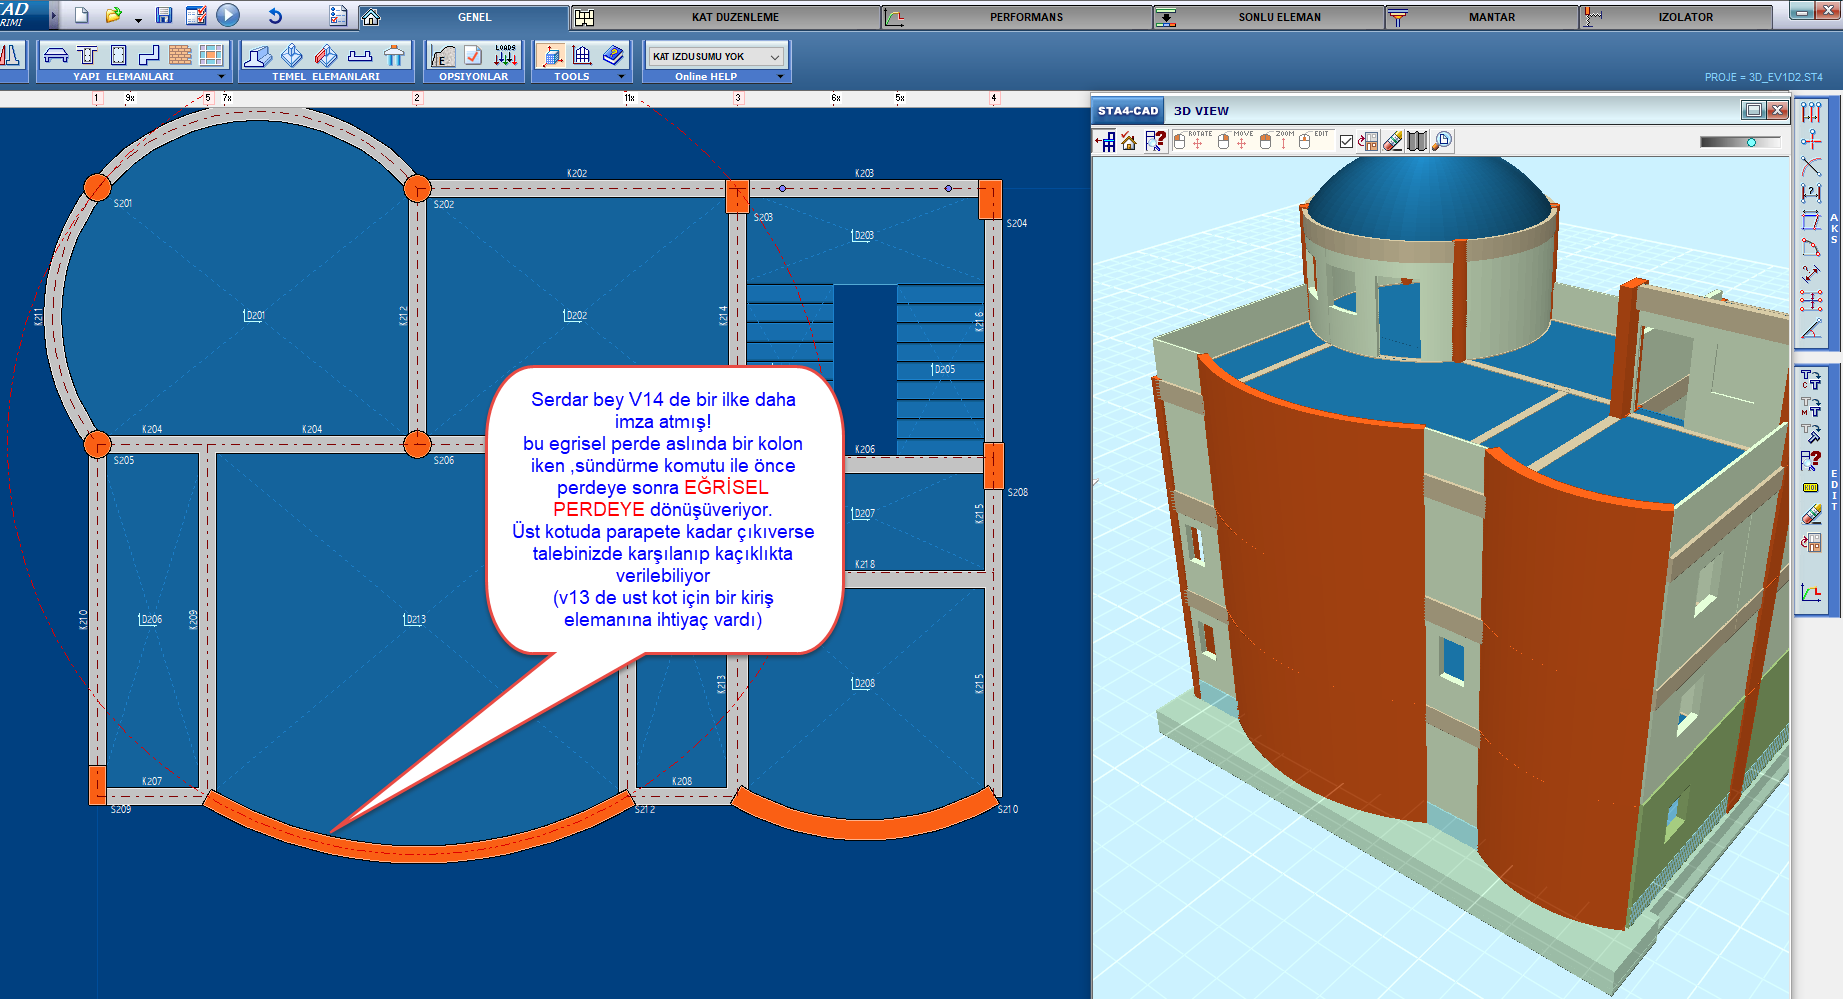Click the Online HELP label
The height and width of the screenshot is (999, 1843).
tap(705, 77)
